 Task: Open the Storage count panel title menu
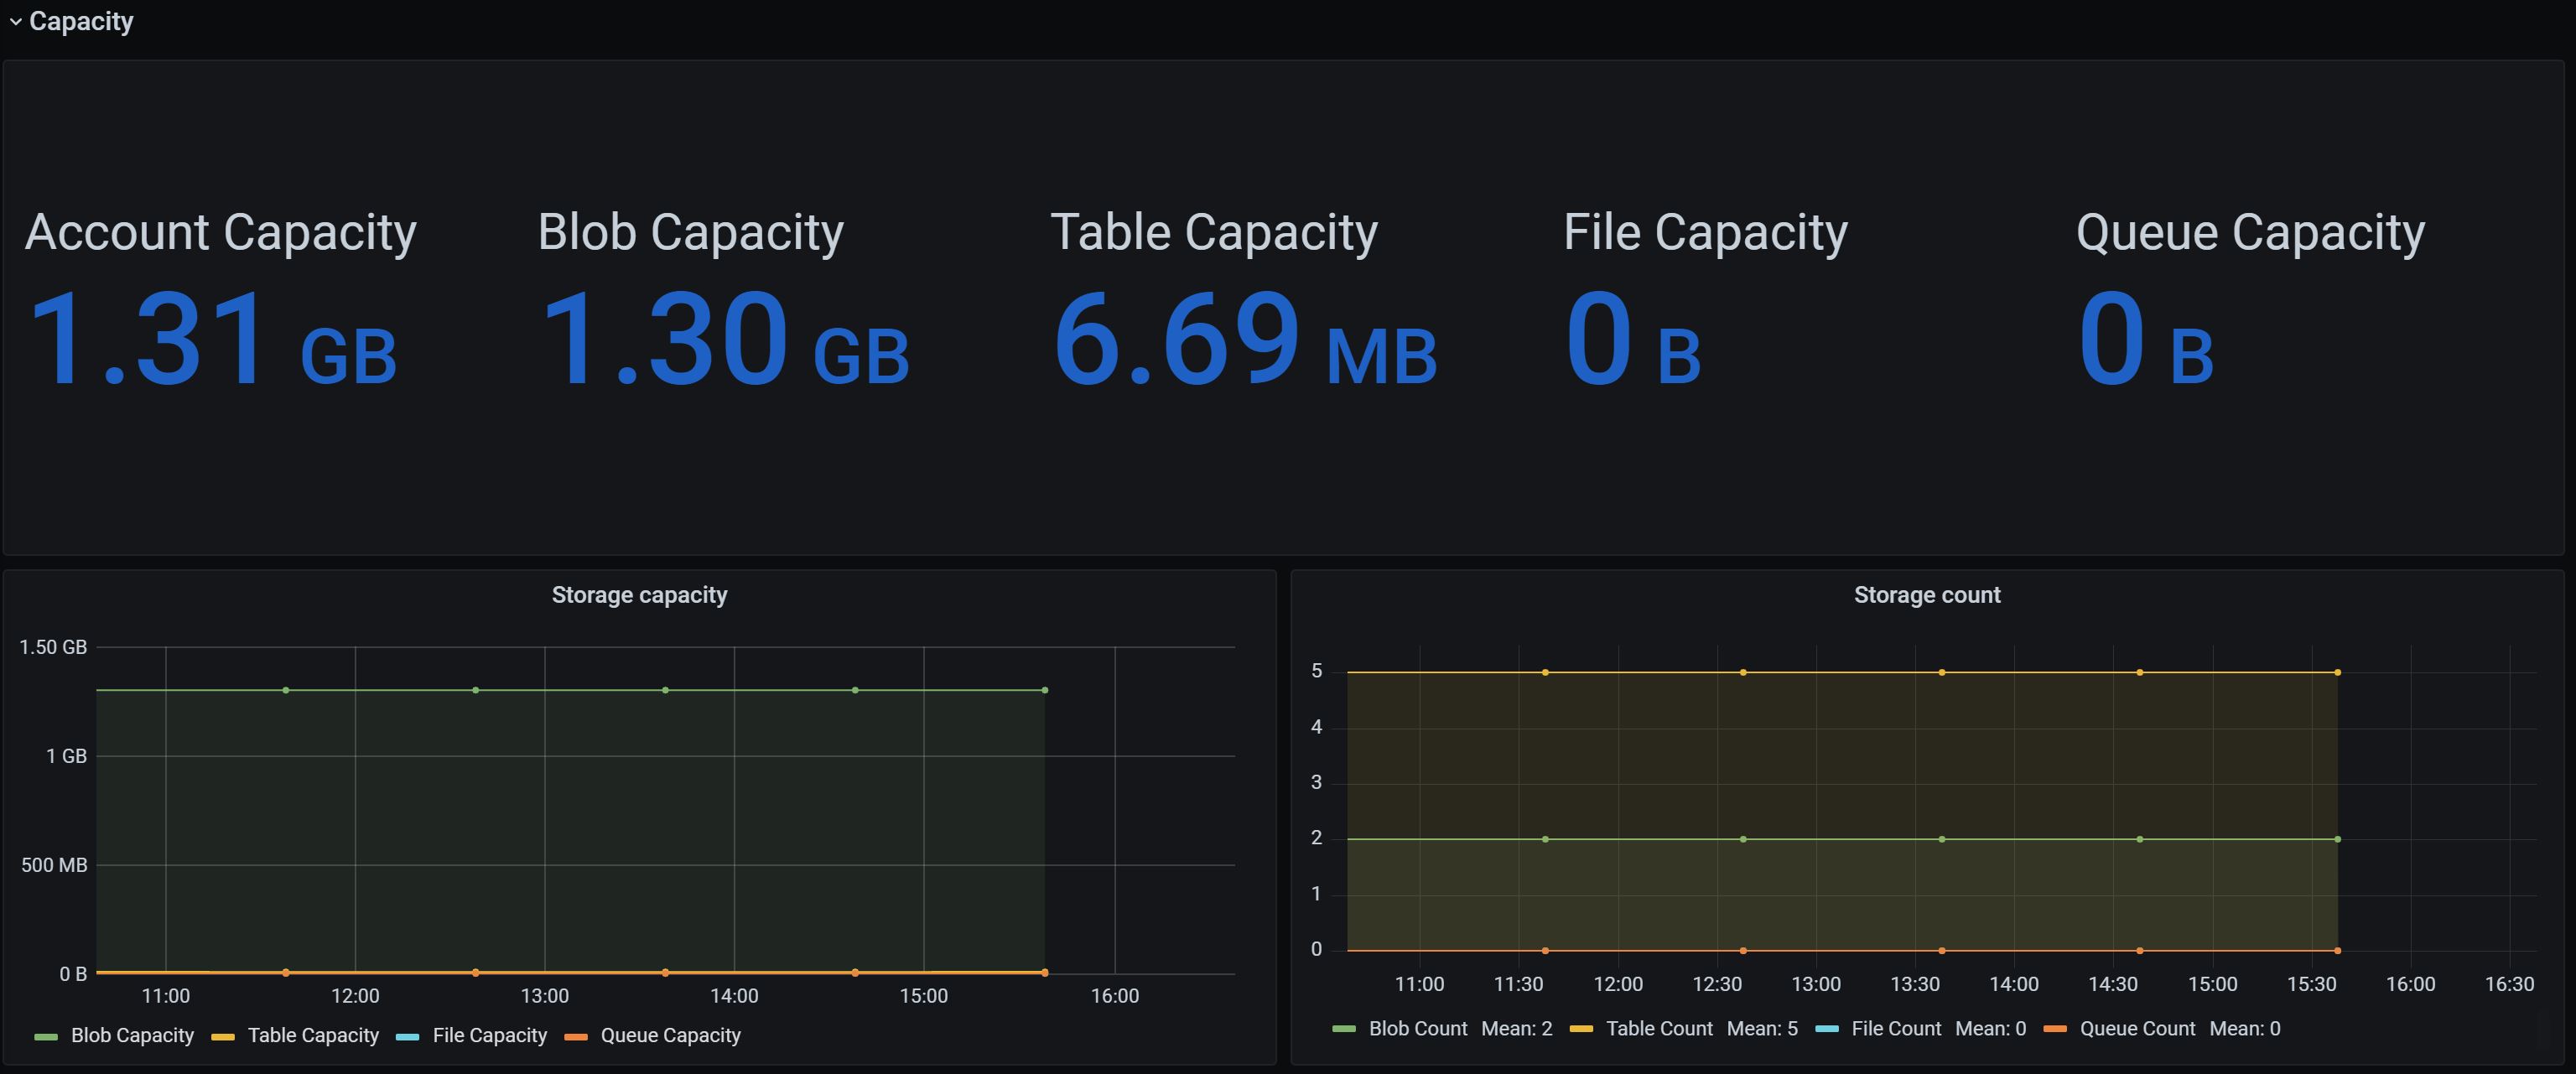click(x=1926, y=595)
